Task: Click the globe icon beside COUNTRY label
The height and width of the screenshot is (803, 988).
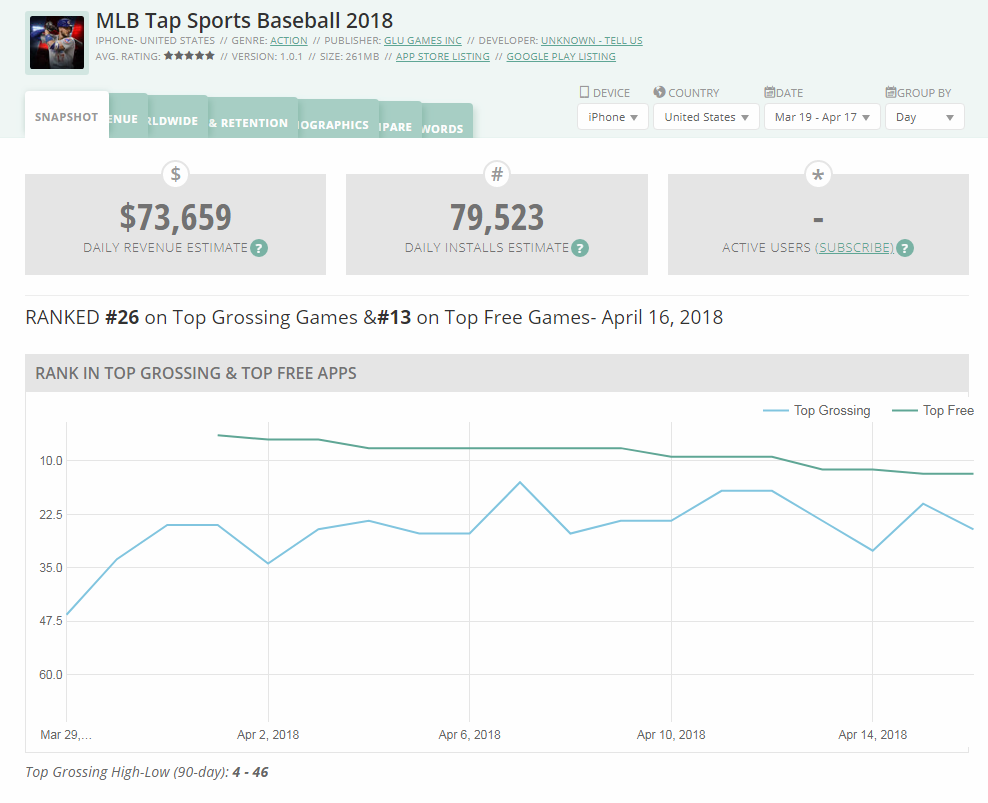Action: [659, 92]
